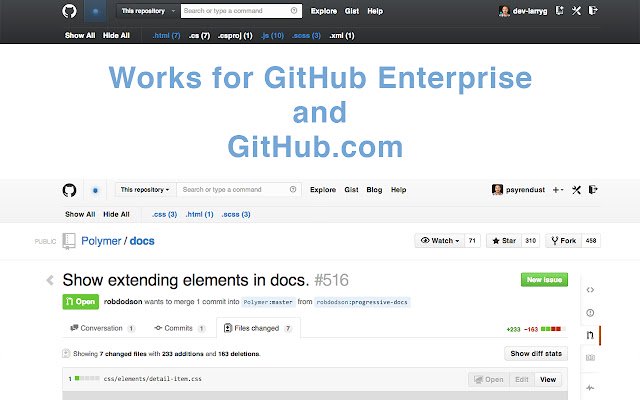The height and width of the screenshot is (400, 640).
Task: Open This repository dropdown in dark header
Action: [147, 11]
